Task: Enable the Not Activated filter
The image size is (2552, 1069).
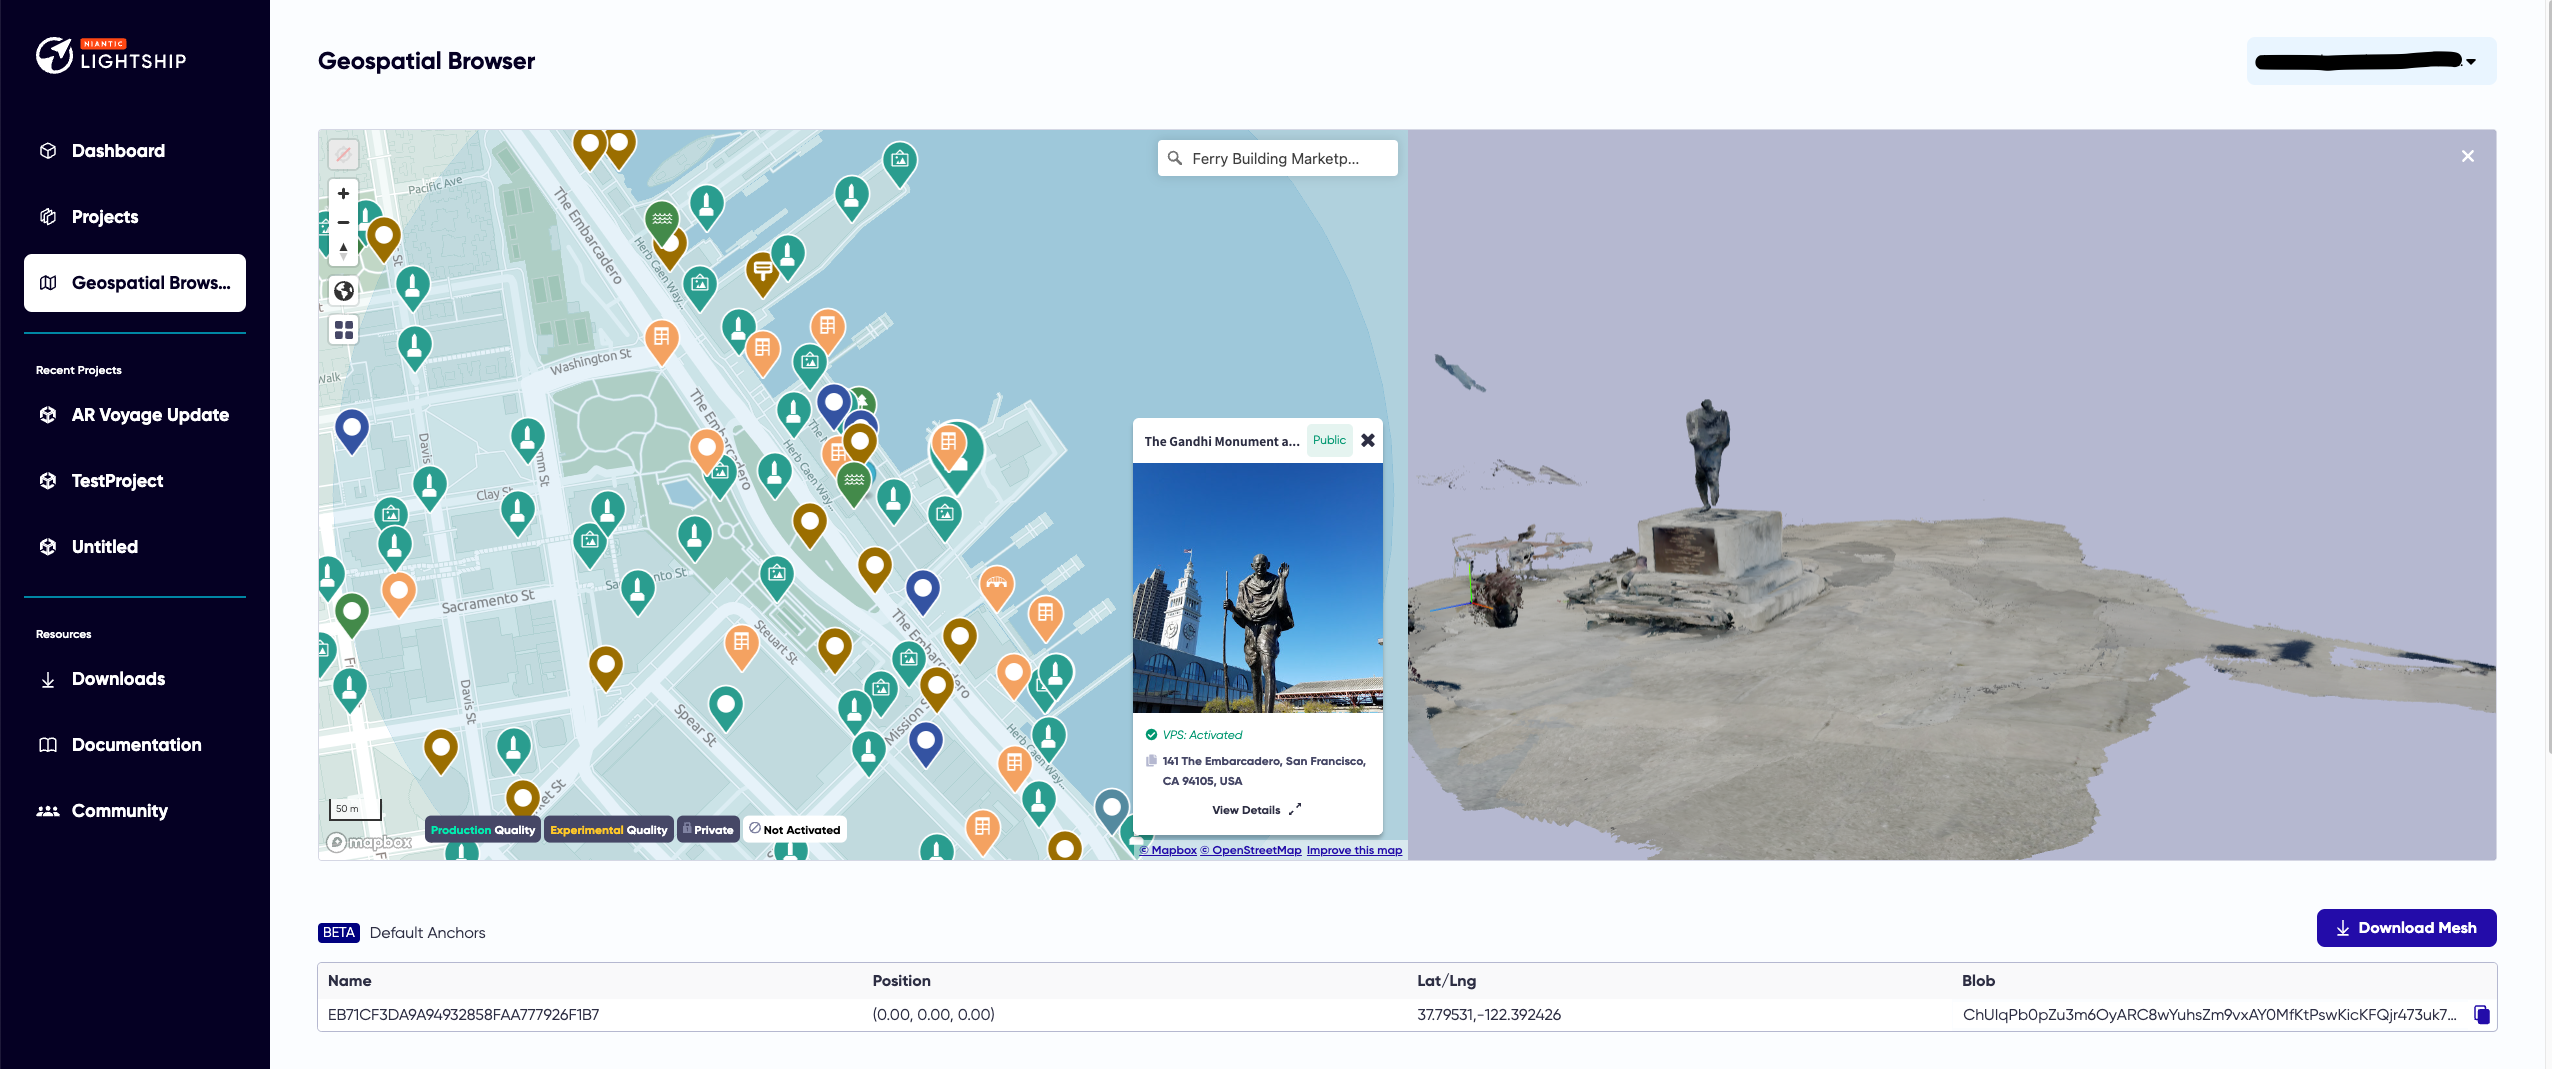Action: click(x=795, y=829)
